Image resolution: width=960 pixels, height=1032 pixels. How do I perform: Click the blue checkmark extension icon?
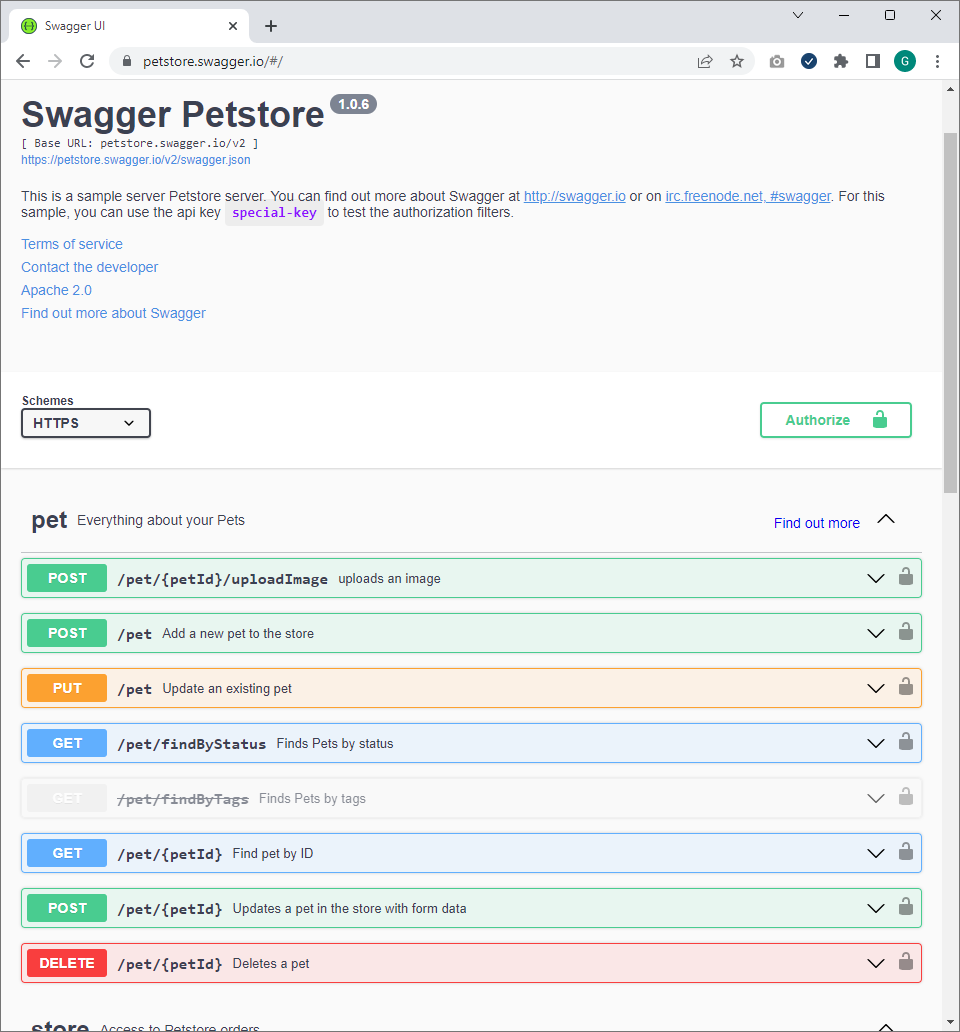pyautogui.click(x=809, y=61)
